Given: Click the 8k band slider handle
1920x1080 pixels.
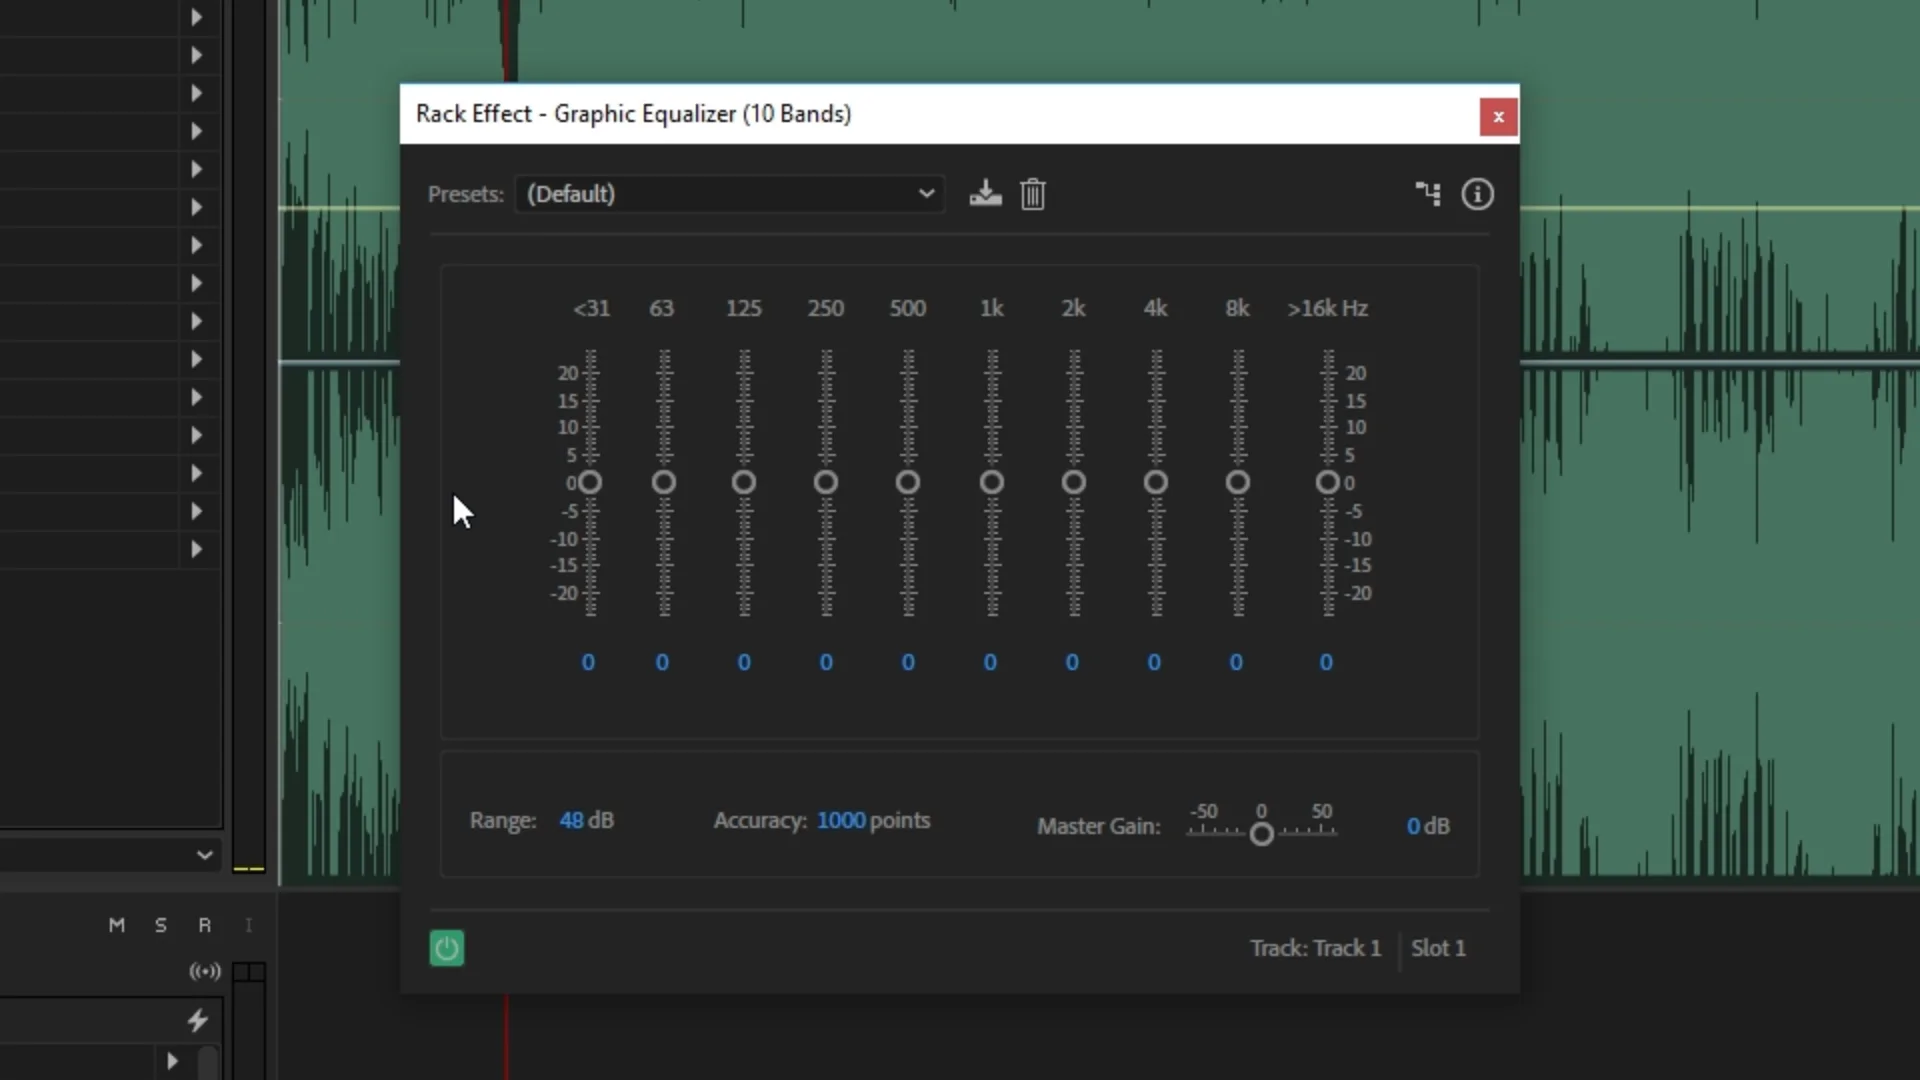Looking at the screenshot, I should coord(1238,483).
